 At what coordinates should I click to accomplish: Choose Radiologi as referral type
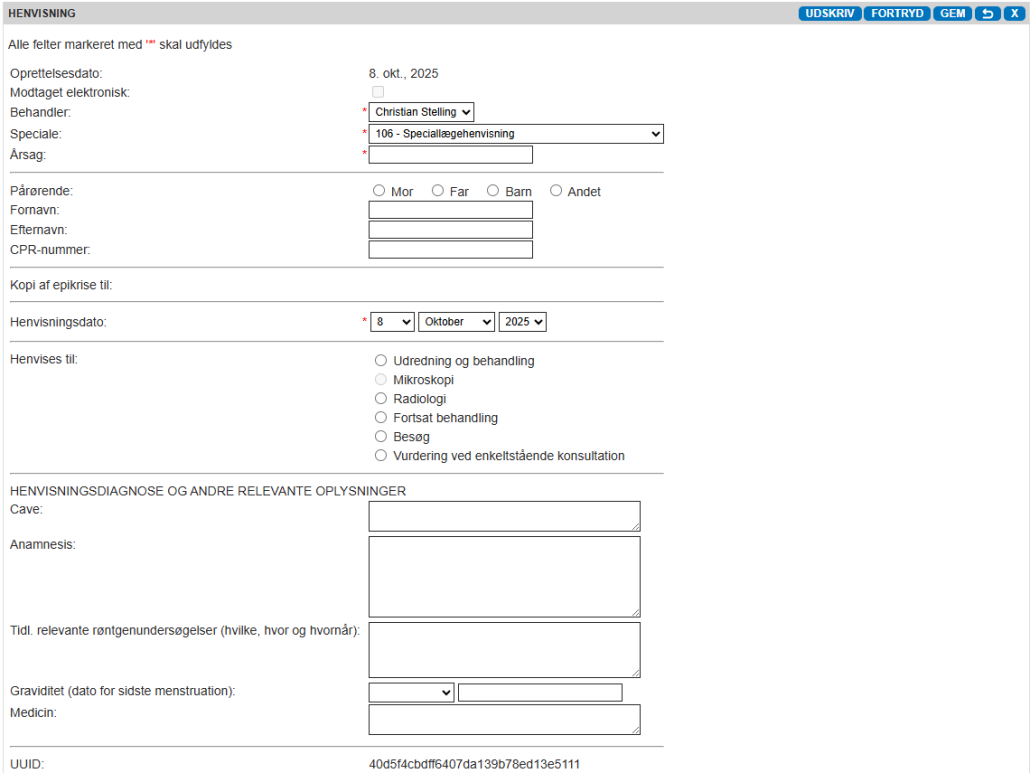point(380,399)
